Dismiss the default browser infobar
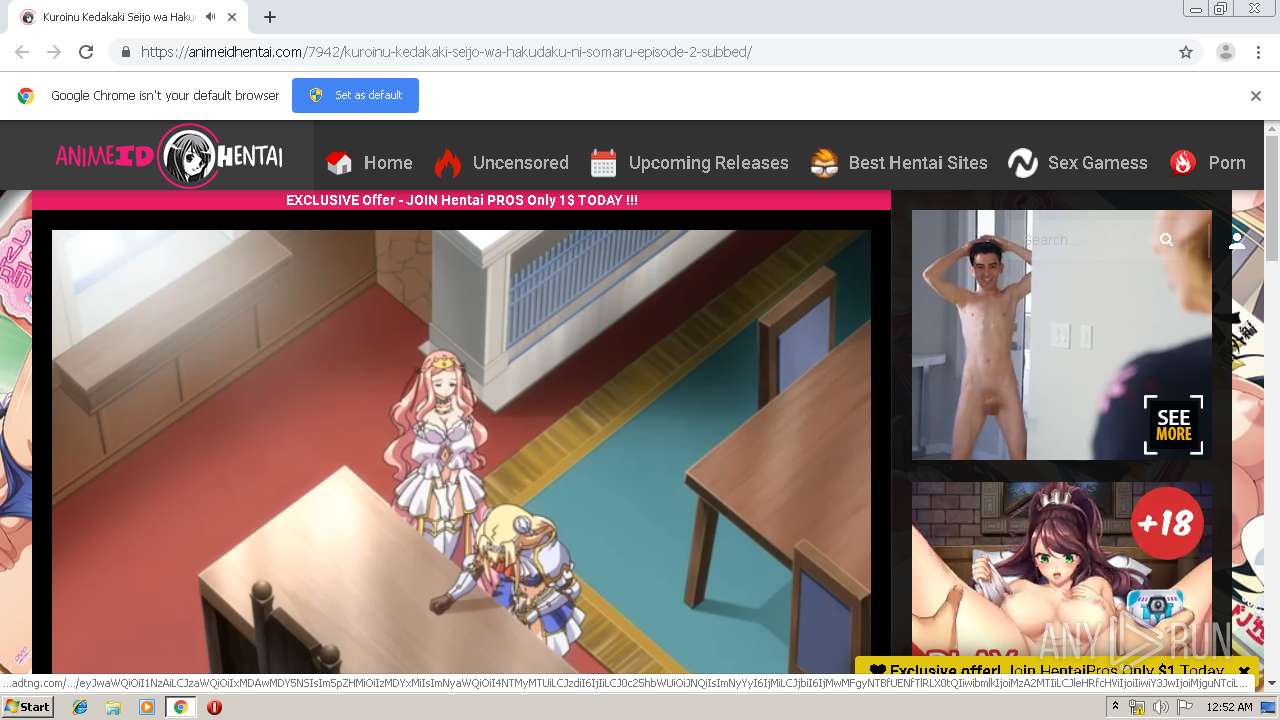This screenshot has width=1280, height=720. coord(1256,96)
